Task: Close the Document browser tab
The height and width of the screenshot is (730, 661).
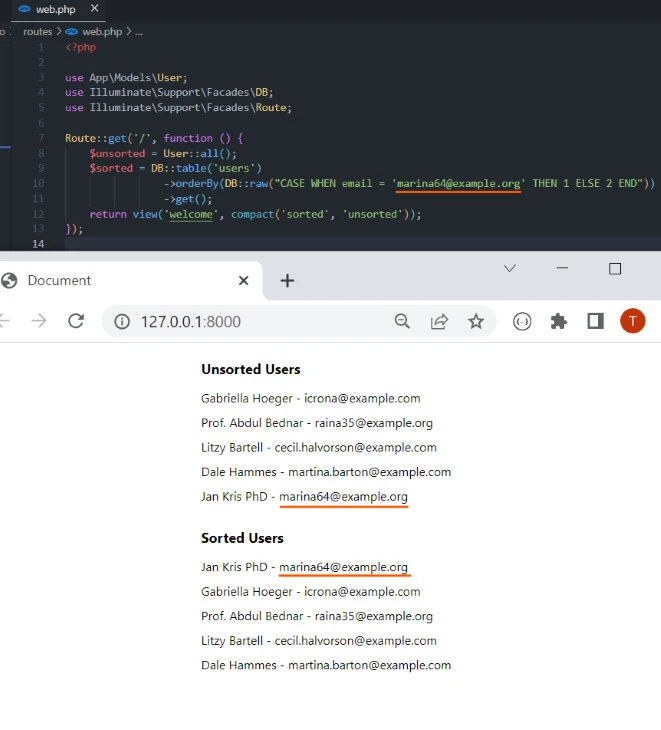Action: pos(243,281)
